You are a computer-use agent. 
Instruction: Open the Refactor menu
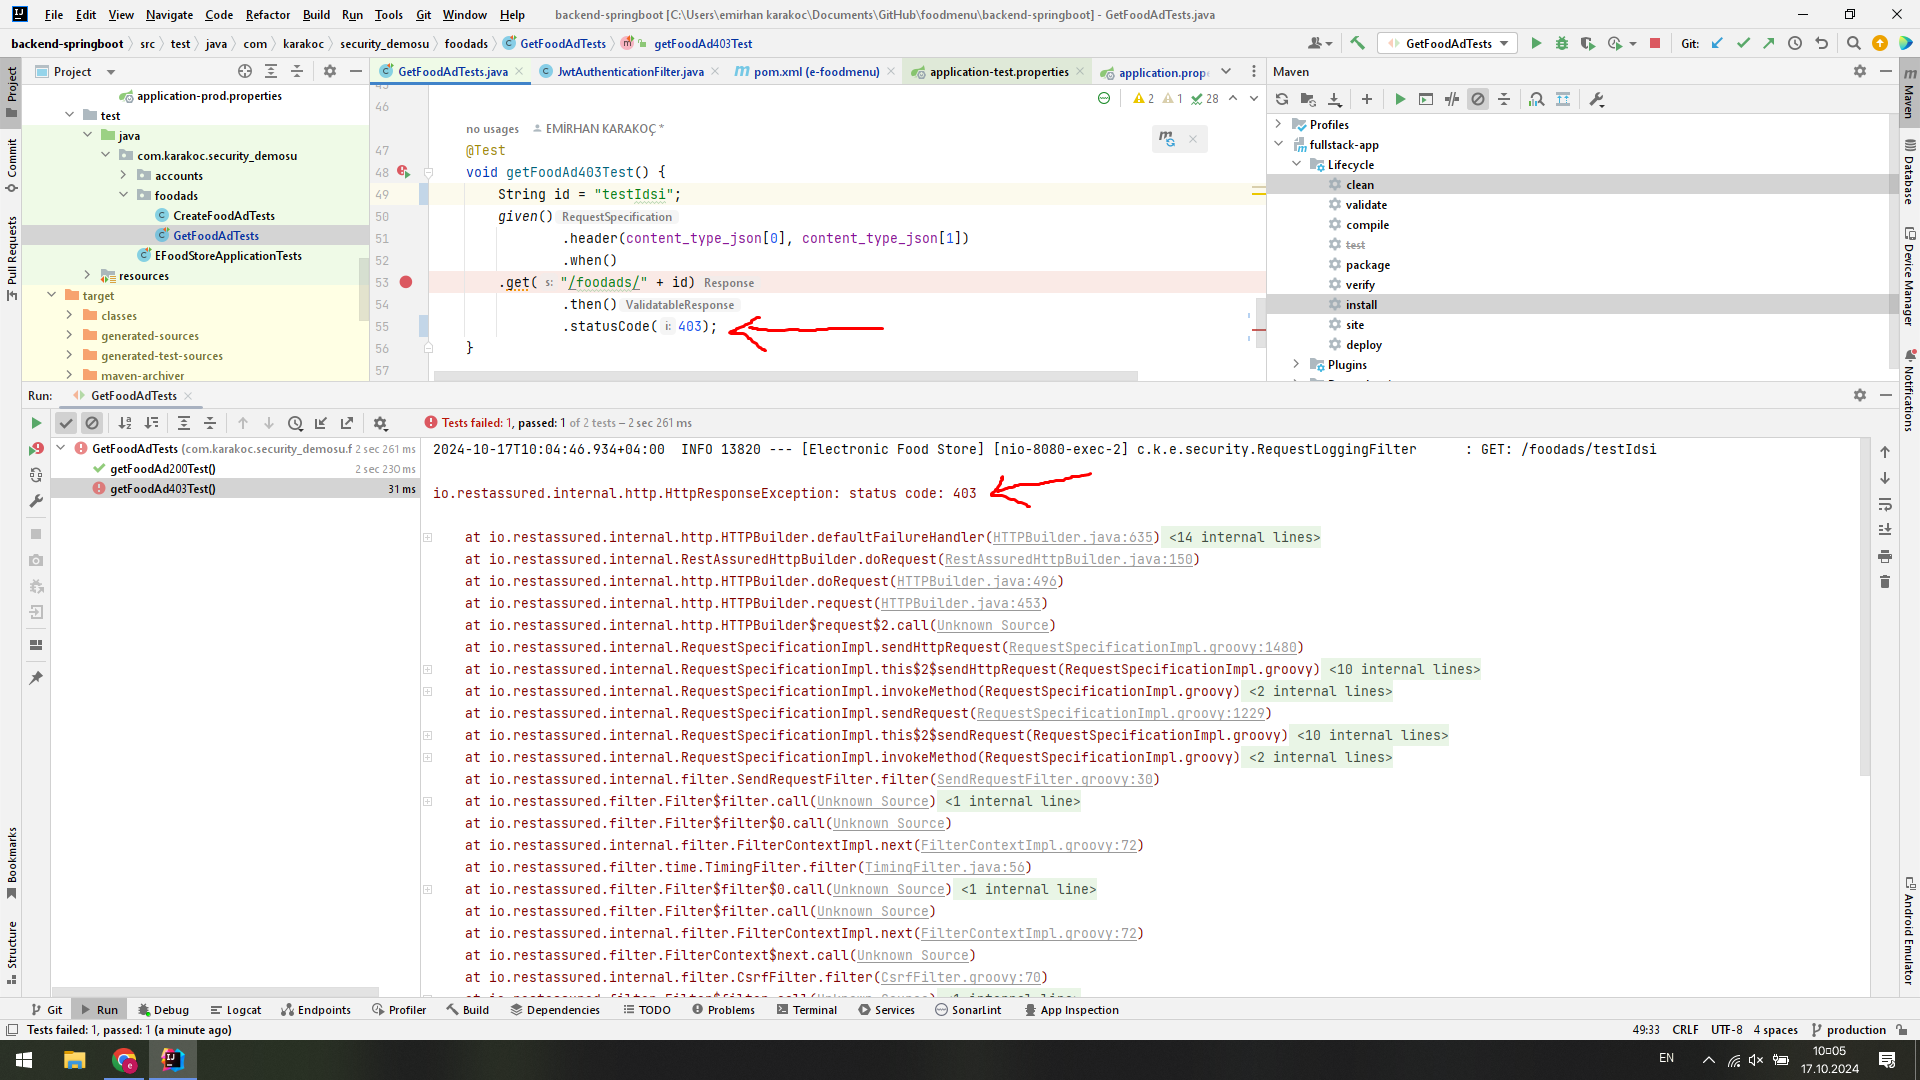click(267, 15)
